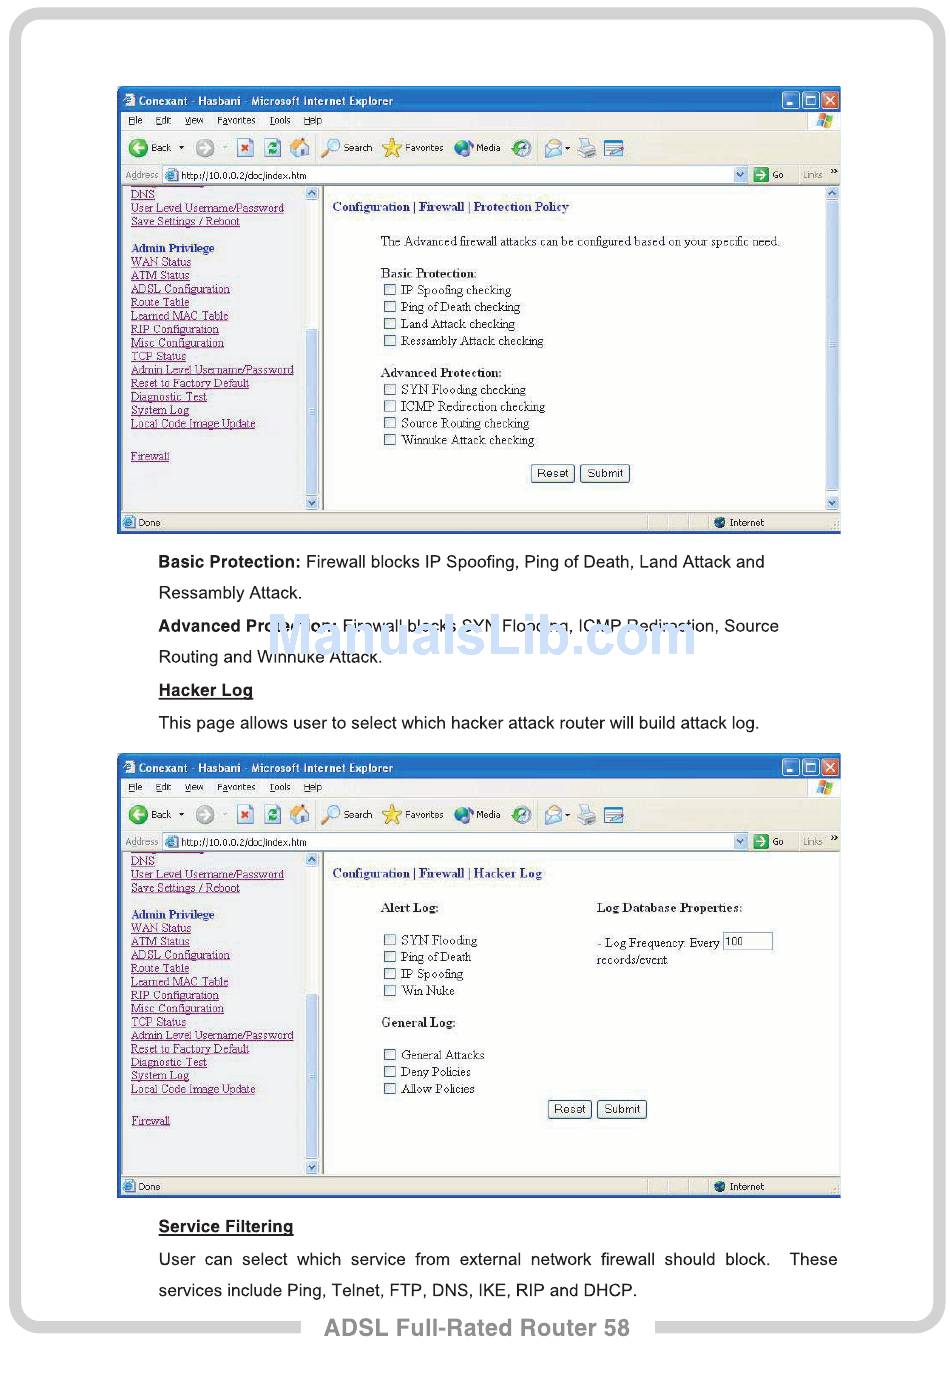Screen dimensions: 950x1379
Task: Open Media in the Hacker Log window toolbar
Action: (477, 815)
